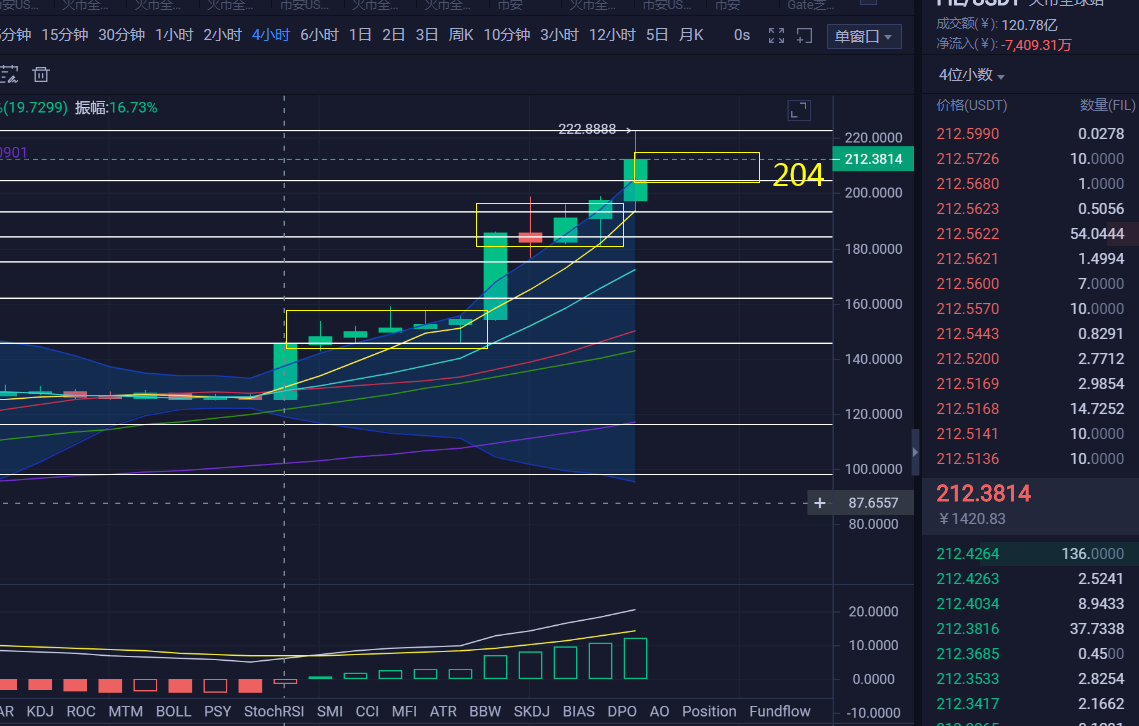The image size is (1139, 726).
Task: Toggle the KDJ indicator
Action: click(40, 711)
